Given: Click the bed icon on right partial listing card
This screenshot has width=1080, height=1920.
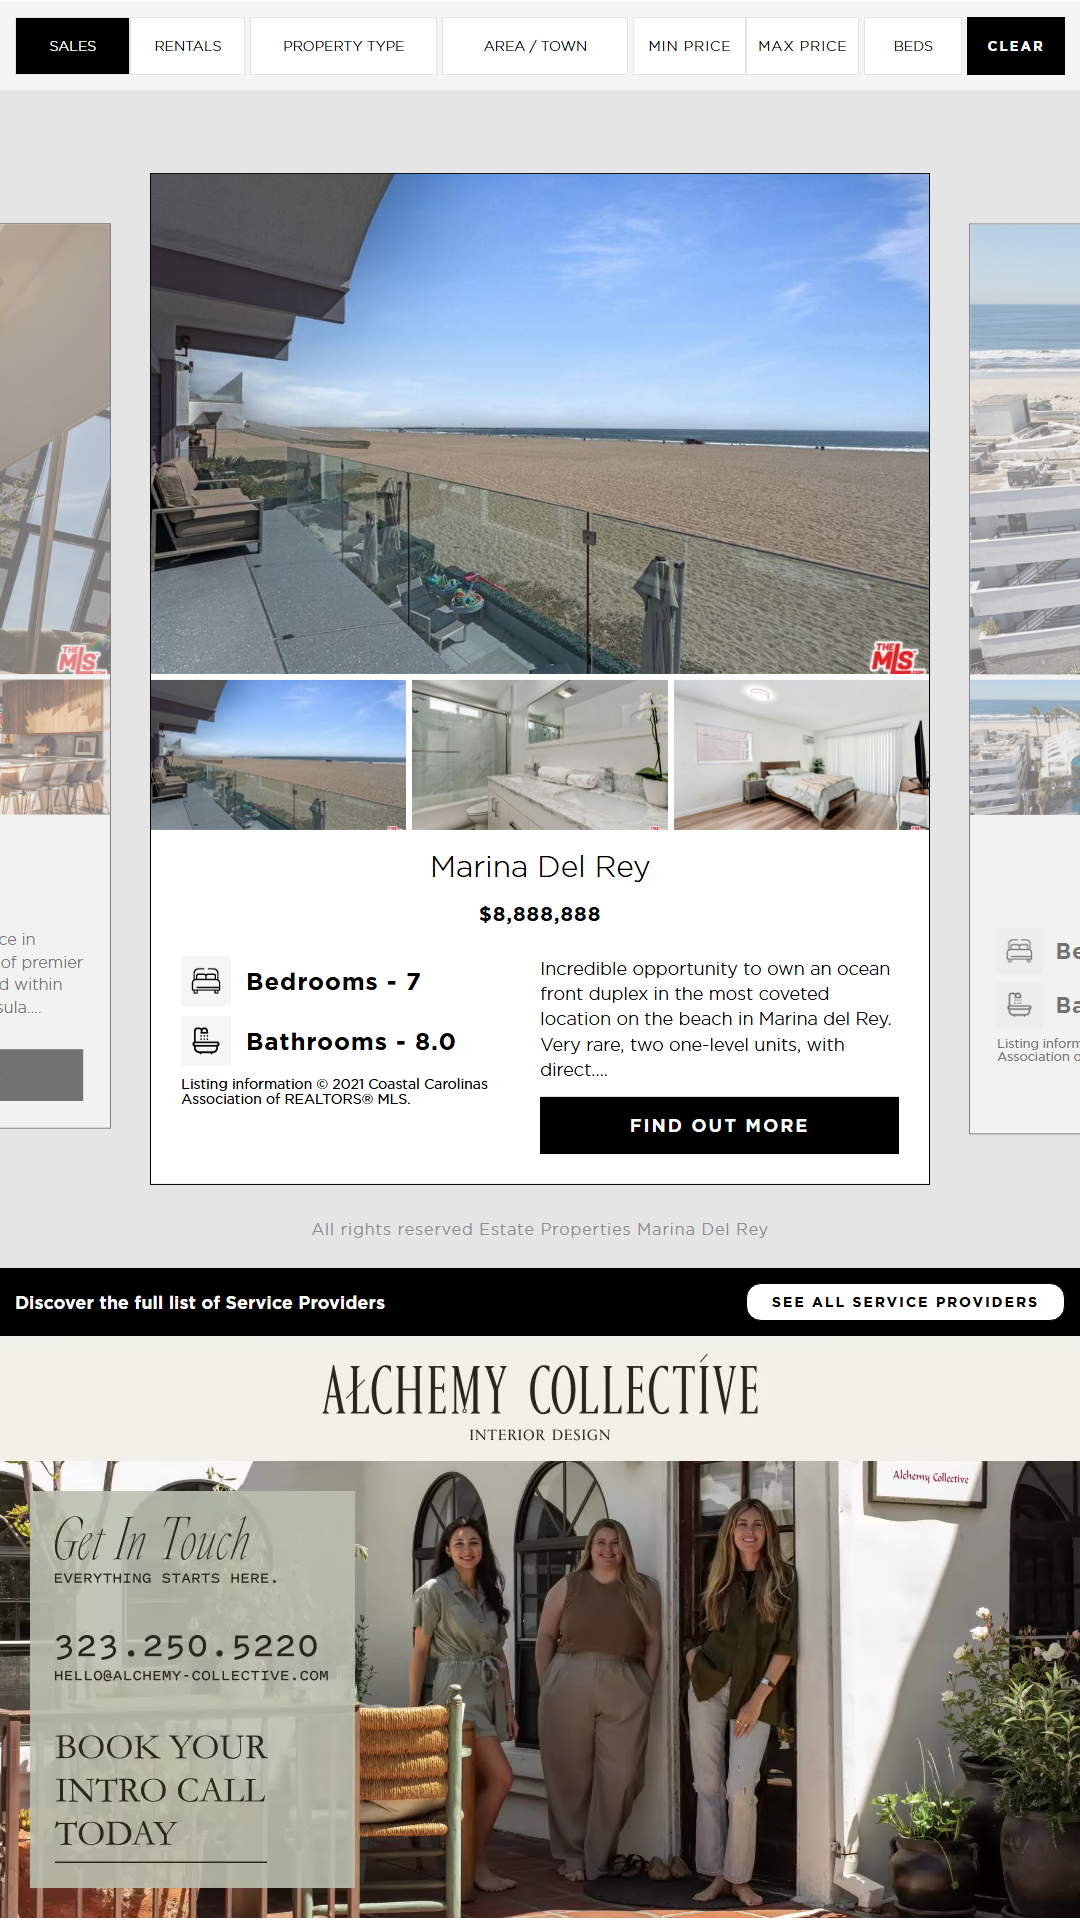Looking at the screenshot, I should [x=1019, y=951].
